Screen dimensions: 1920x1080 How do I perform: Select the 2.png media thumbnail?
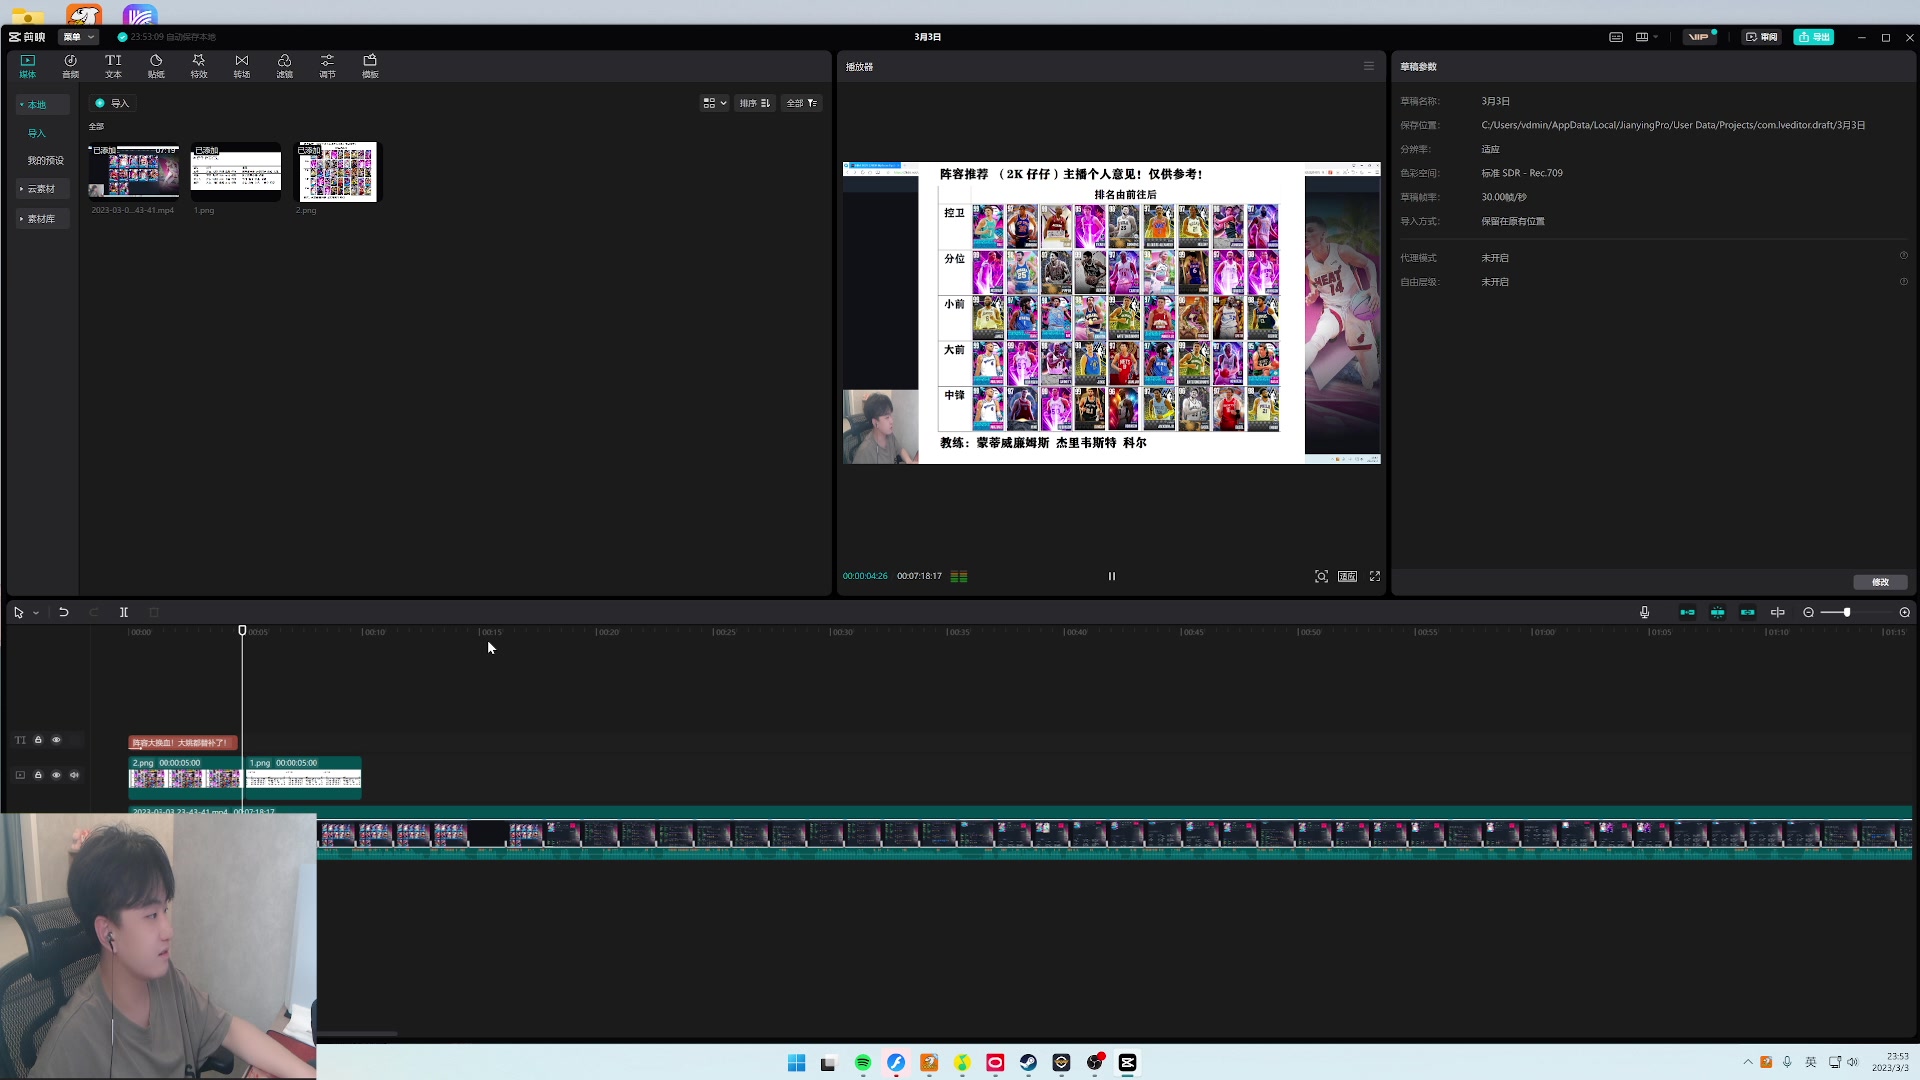click(338, 172)
